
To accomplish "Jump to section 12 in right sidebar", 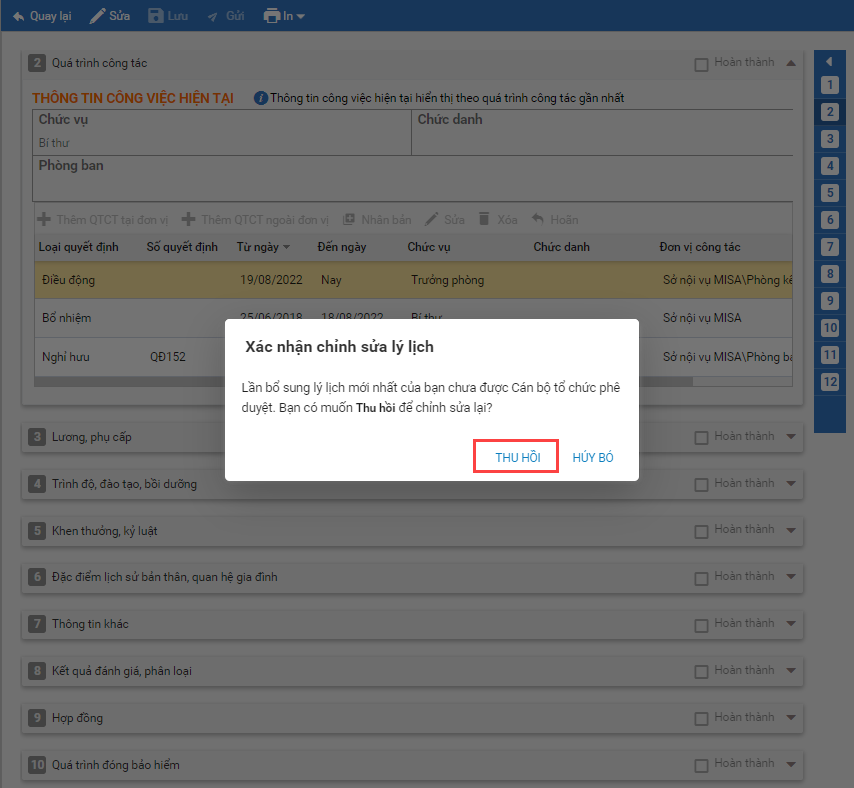I will tap(830, 382).
